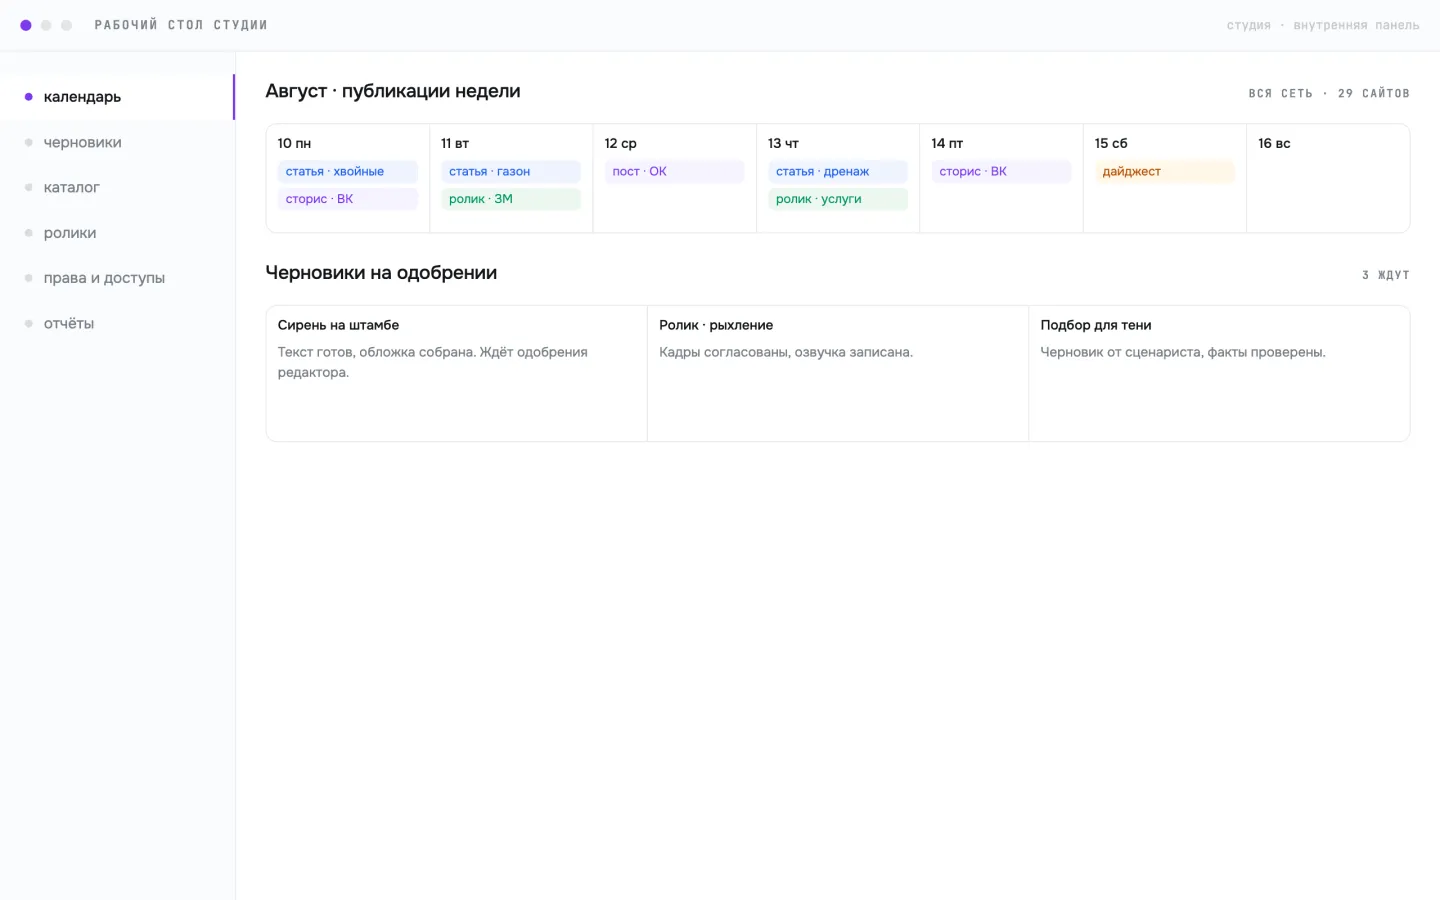
Task: Open отчёты in the sidebar
Action: click(117, 323)
